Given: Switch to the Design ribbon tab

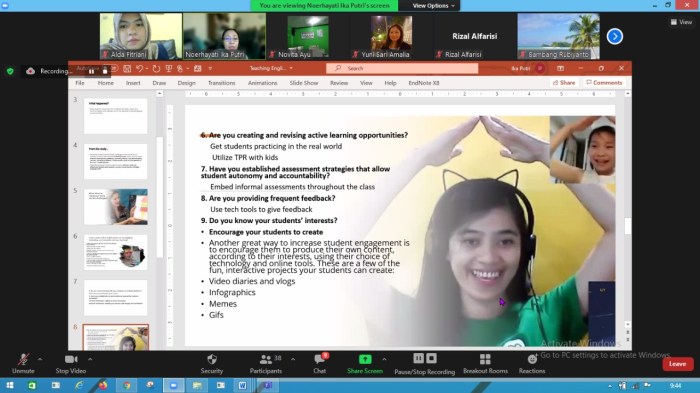Looking at the screenshot, I should [187, 83].
